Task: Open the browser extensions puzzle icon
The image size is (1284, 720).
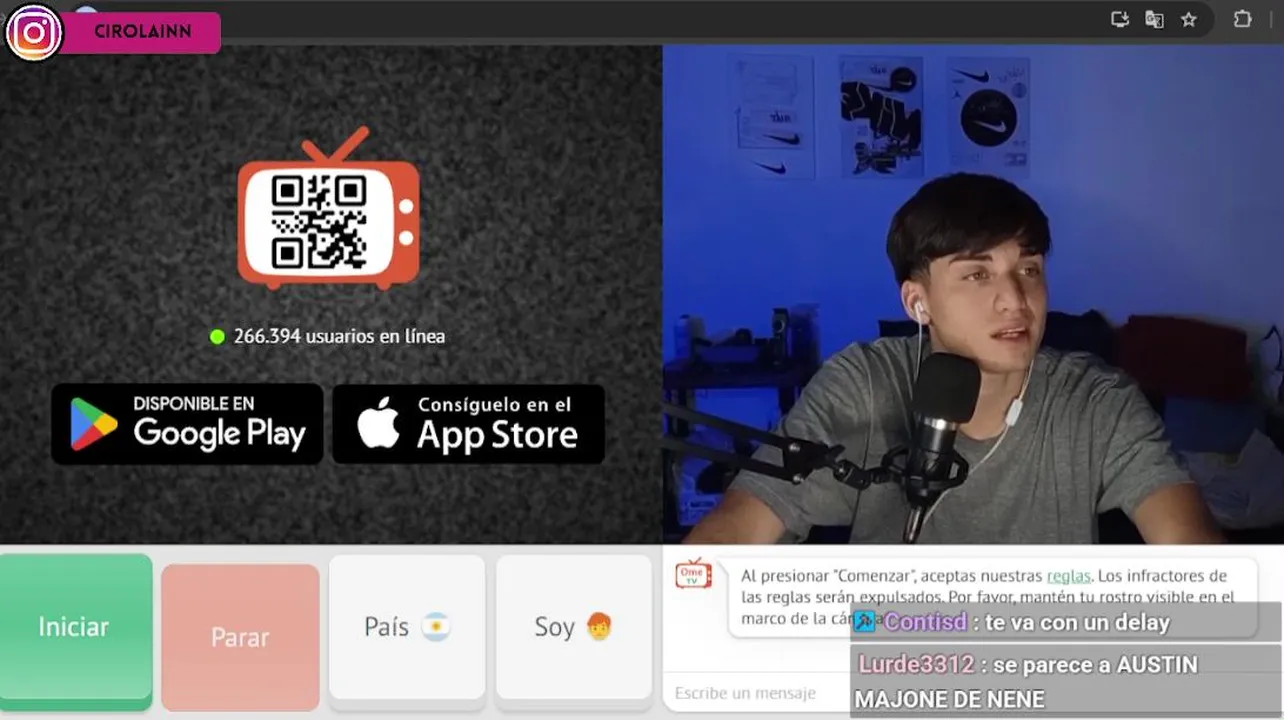Action: click(x=1243, y=19)
